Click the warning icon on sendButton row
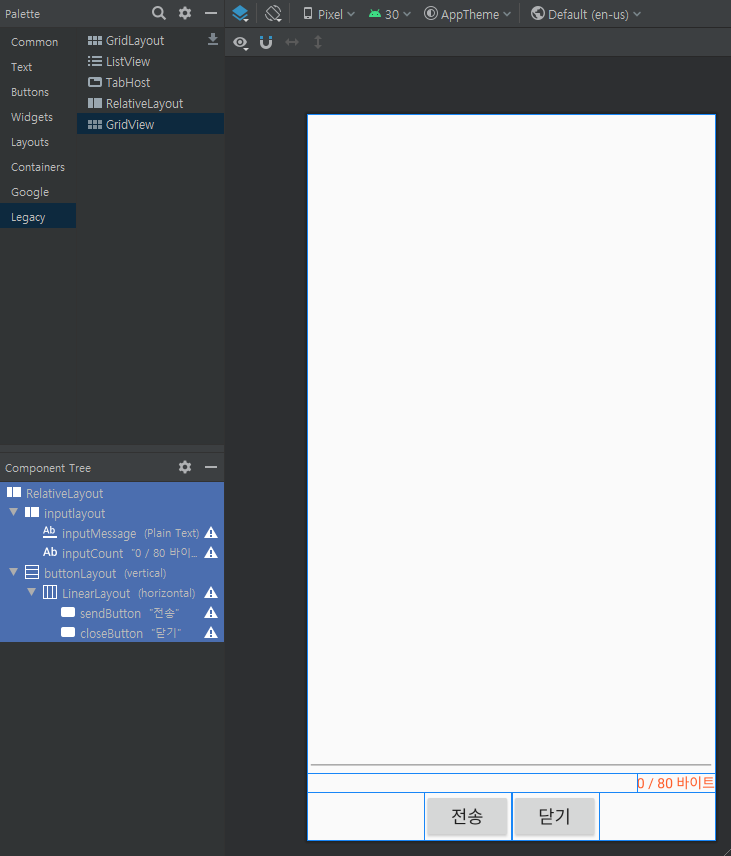The width and height of the screenshot is (731, 856). [x=211, y=613]
